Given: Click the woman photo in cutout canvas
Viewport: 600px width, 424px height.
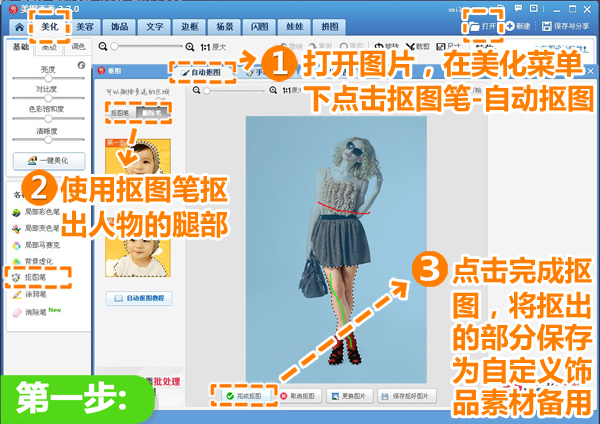Looking at the screenshot, I should [x=336, y=250].
